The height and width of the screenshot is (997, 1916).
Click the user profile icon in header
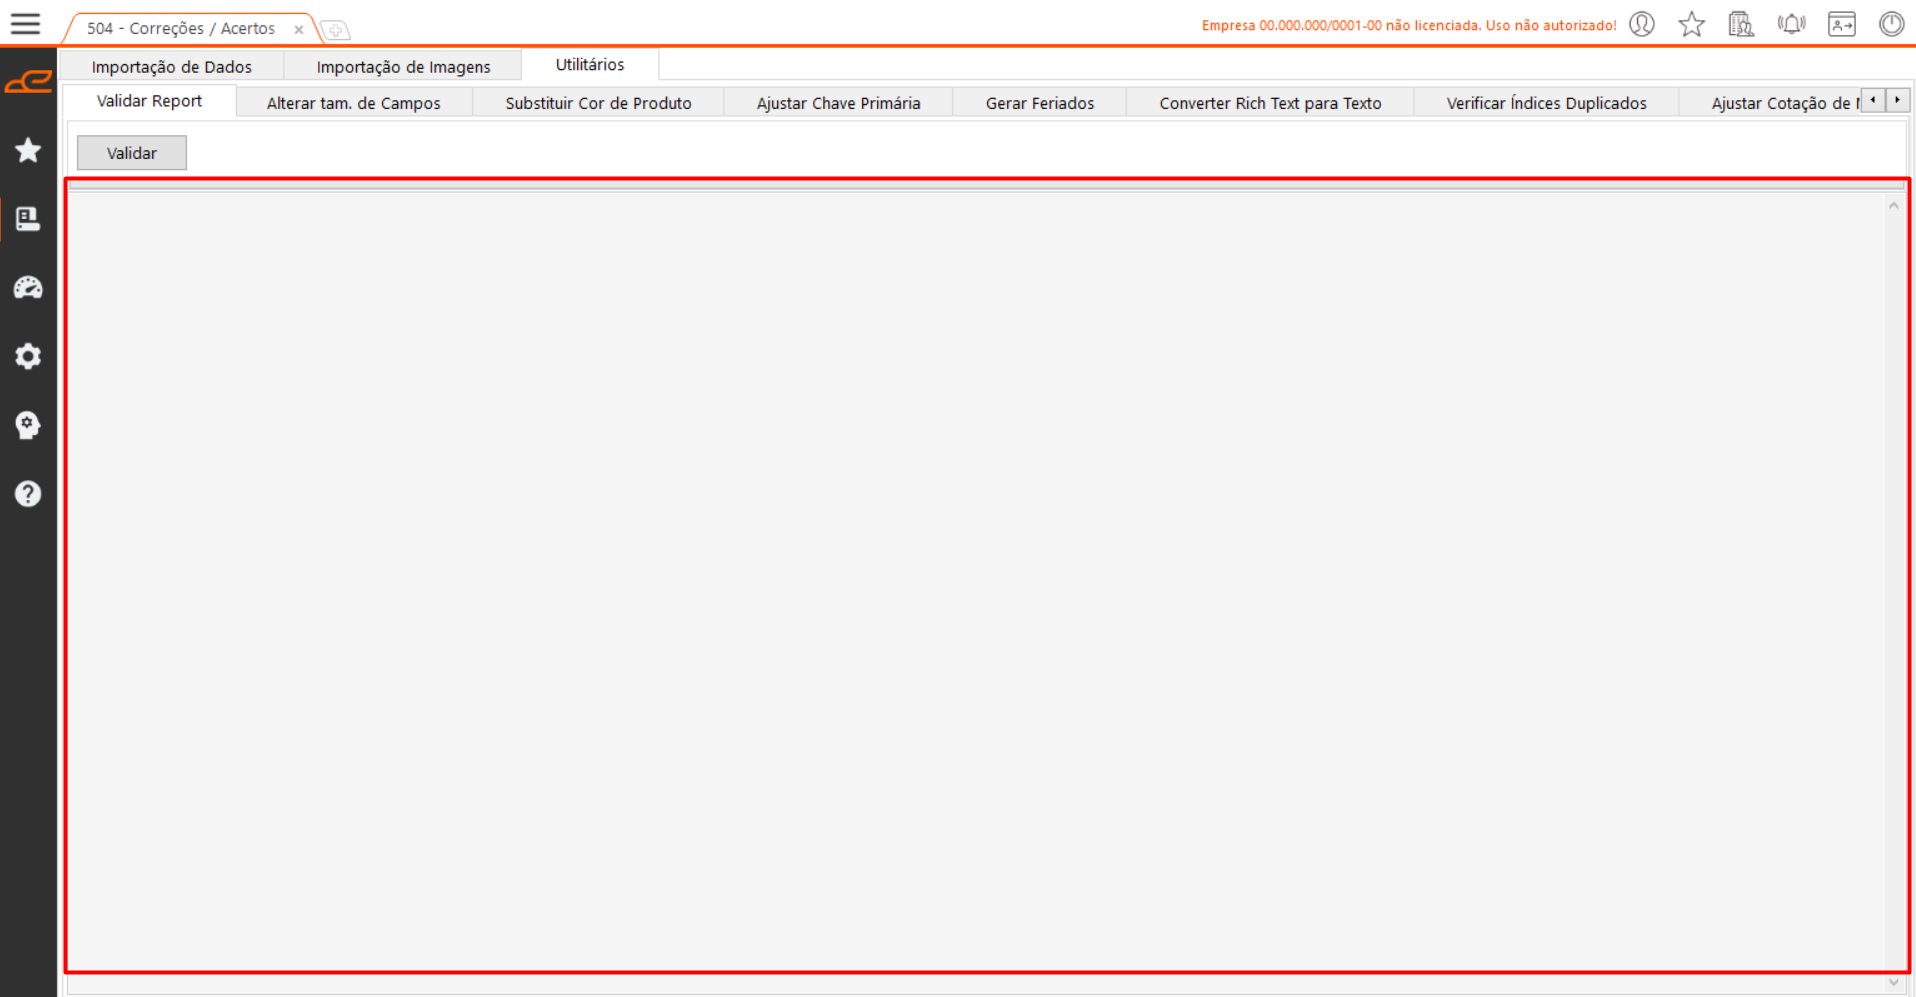pos(1642,24)
